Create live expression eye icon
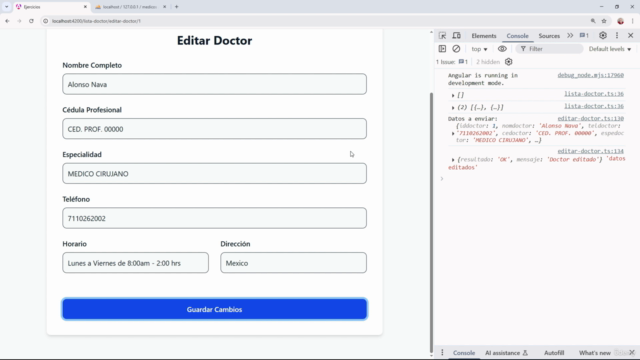The height and width of the screenshot is (360, 640). pyautogui.click(x=502, y=49)
